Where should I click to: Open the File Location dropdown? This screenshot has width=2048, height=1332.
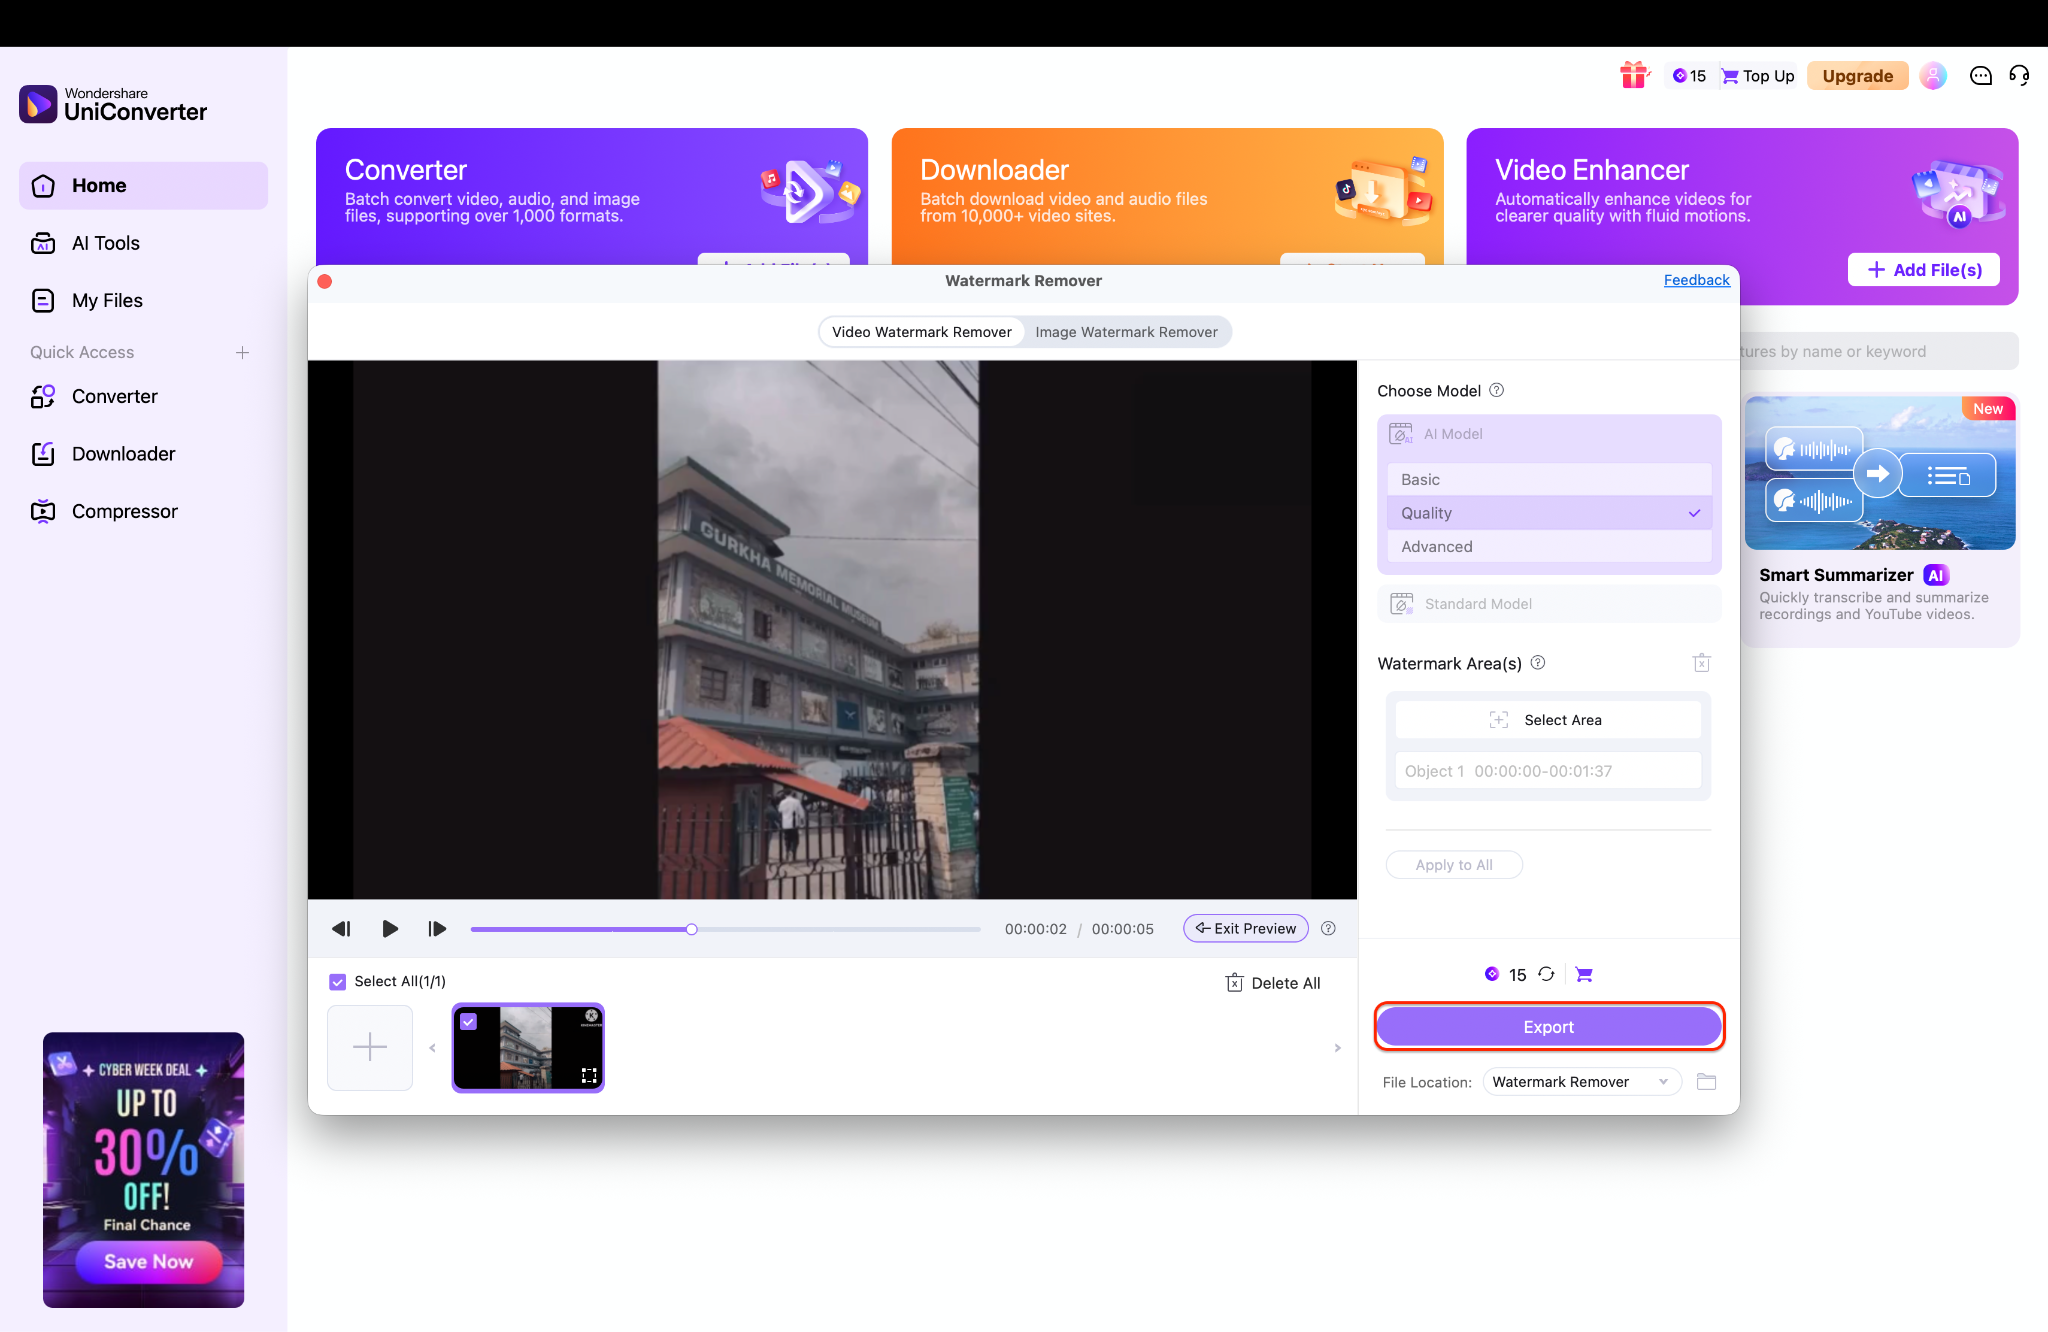click(1580, 1081)
